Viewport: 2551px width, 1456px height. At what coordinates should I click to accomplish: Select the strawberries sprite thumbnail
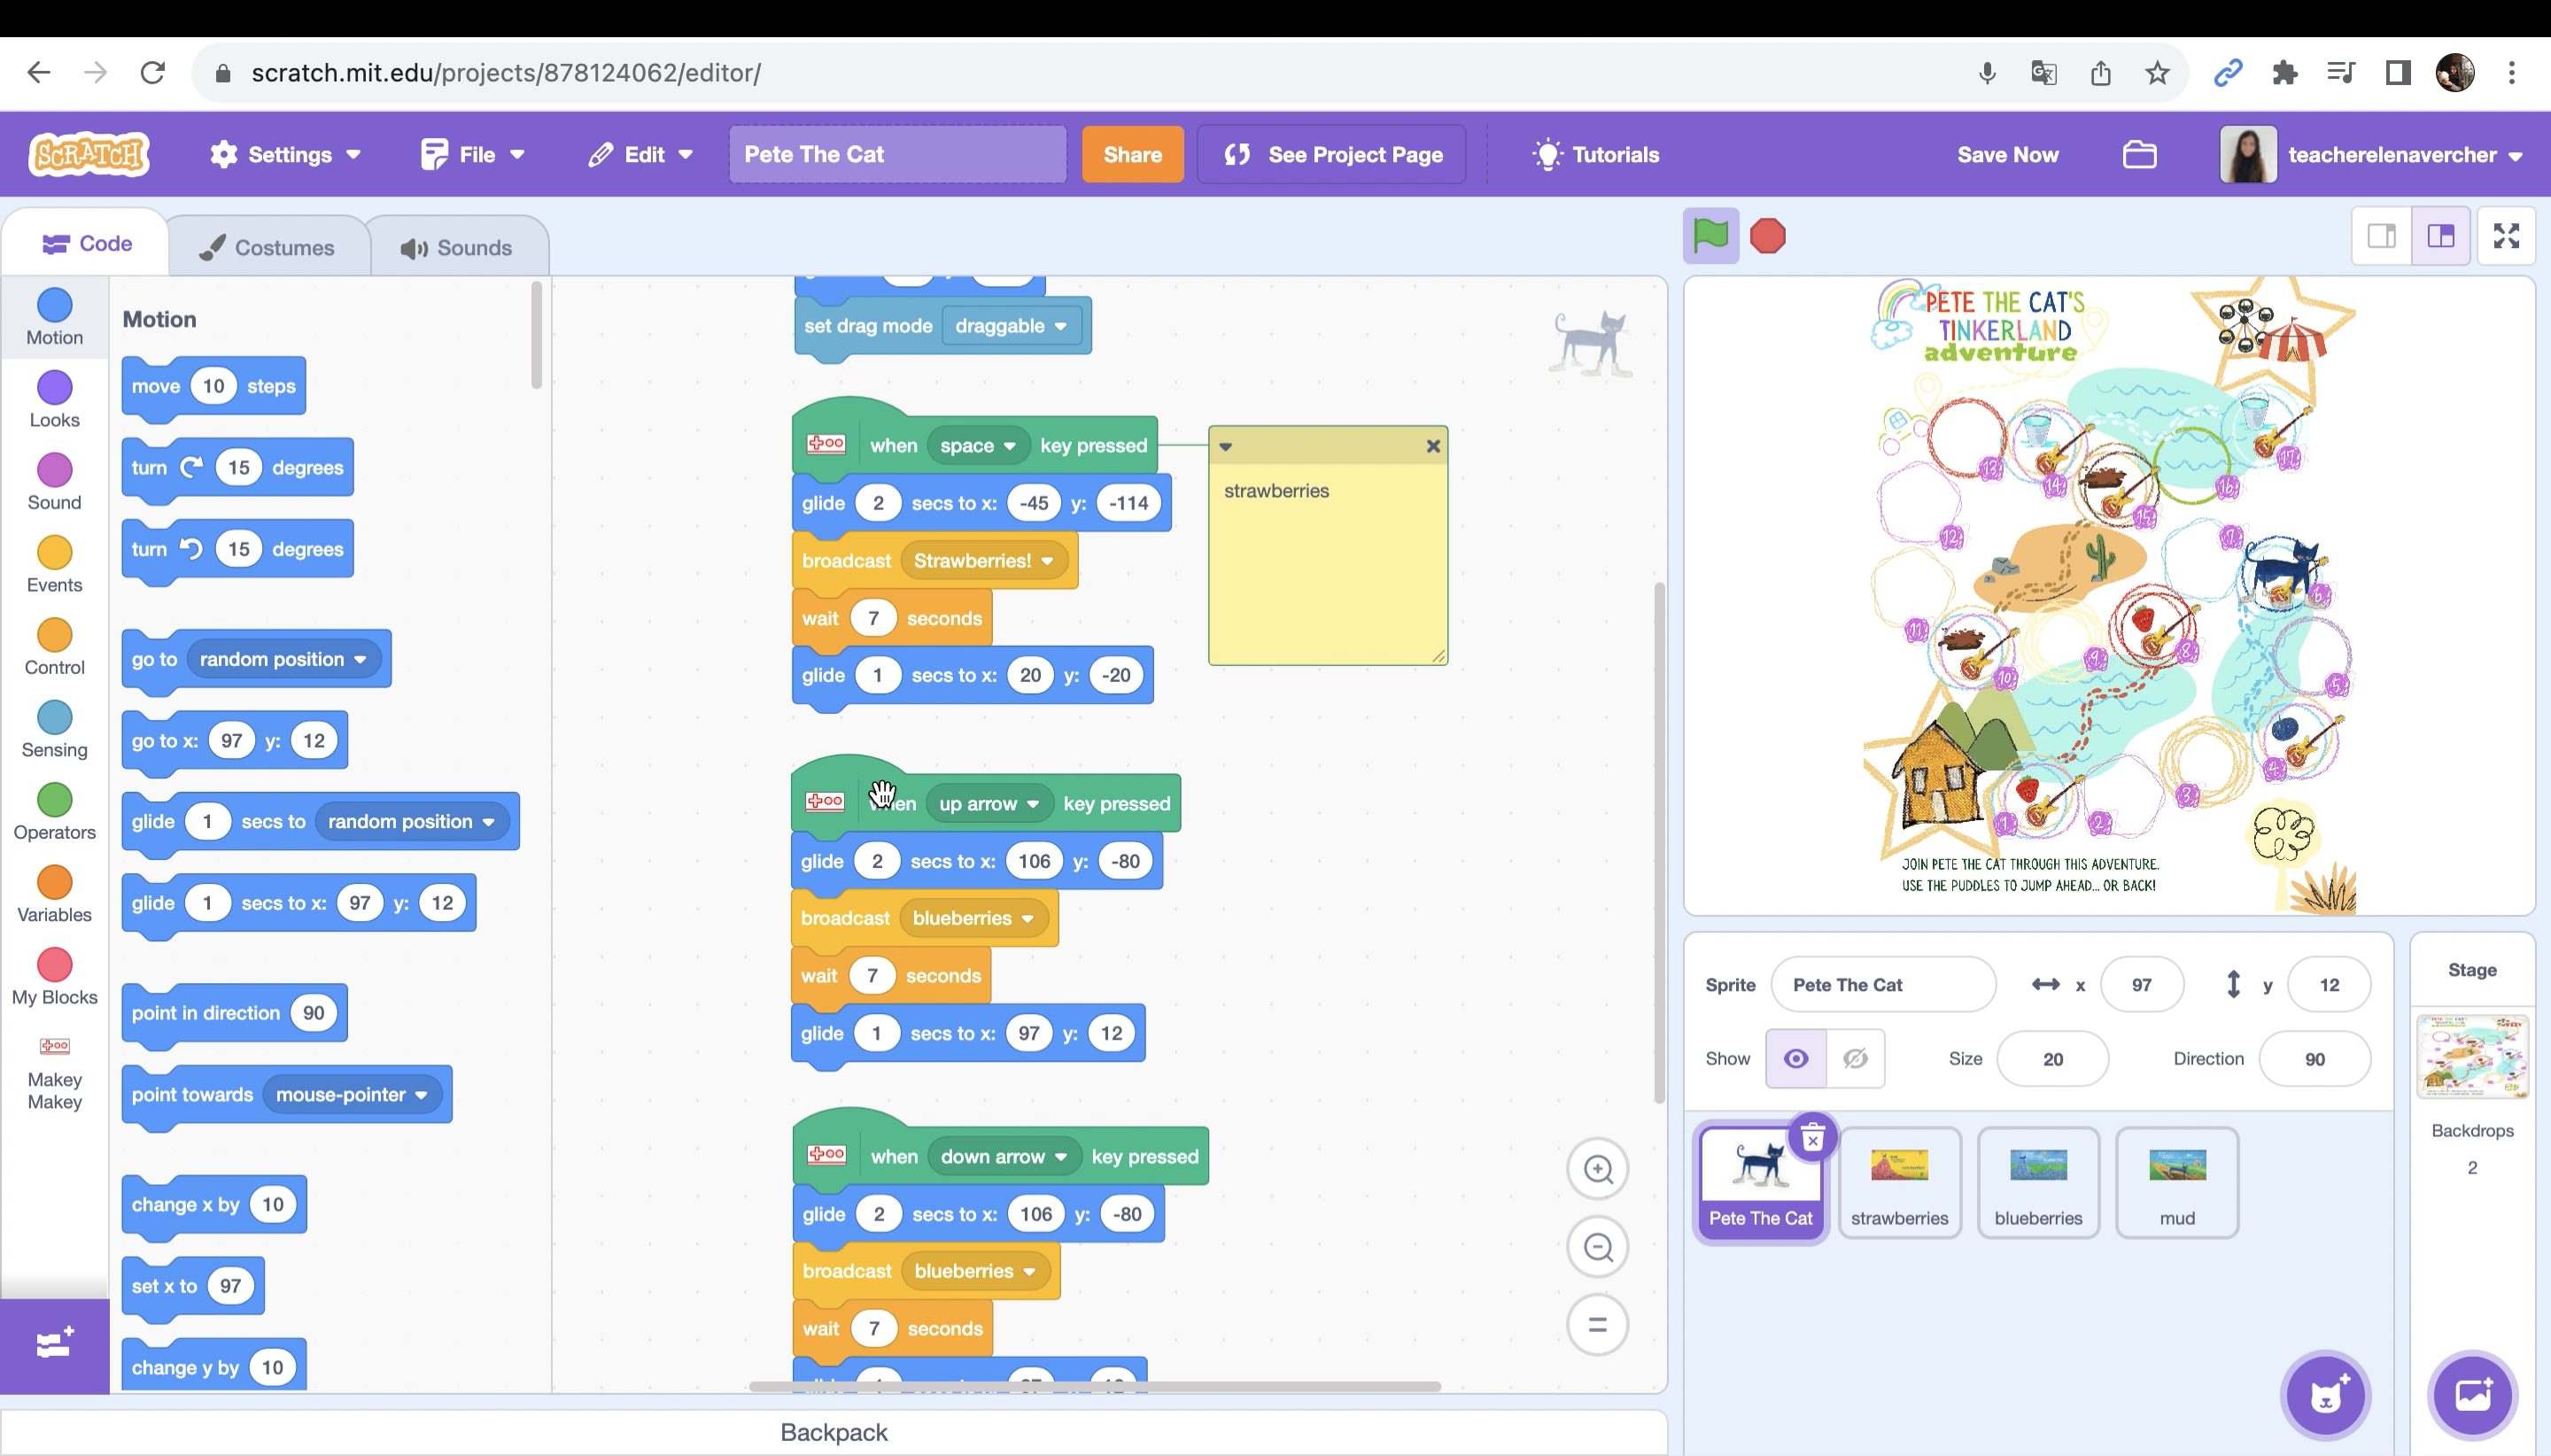(1899, 1183)
